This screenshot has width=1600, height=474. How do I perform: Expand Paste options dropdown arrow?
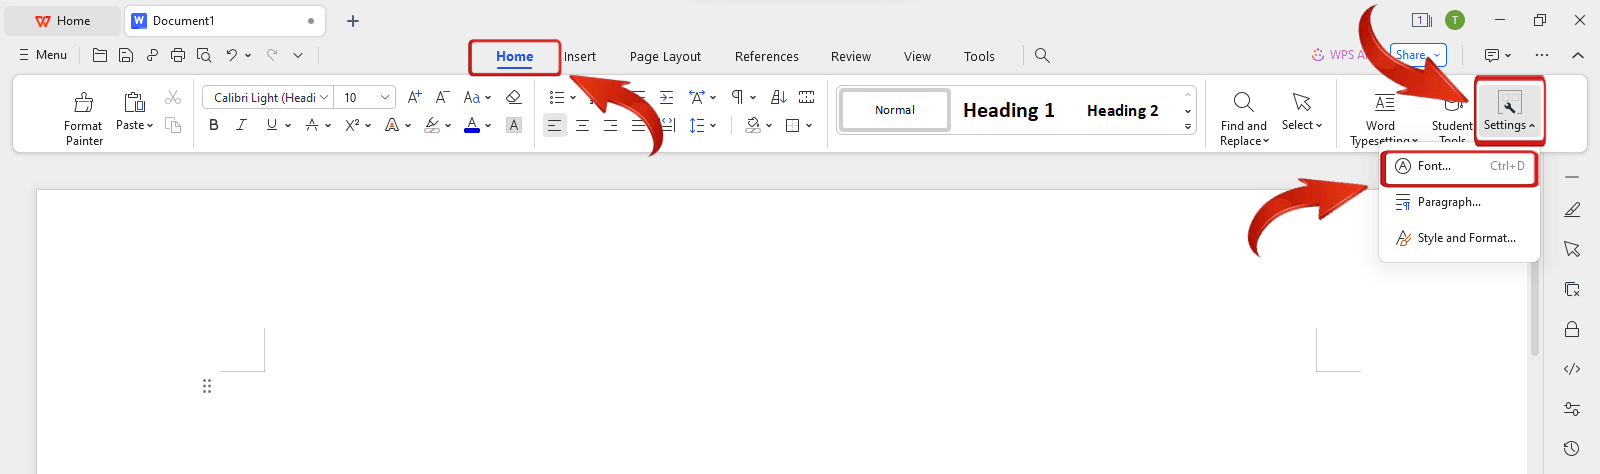click(x=150, y=125)
